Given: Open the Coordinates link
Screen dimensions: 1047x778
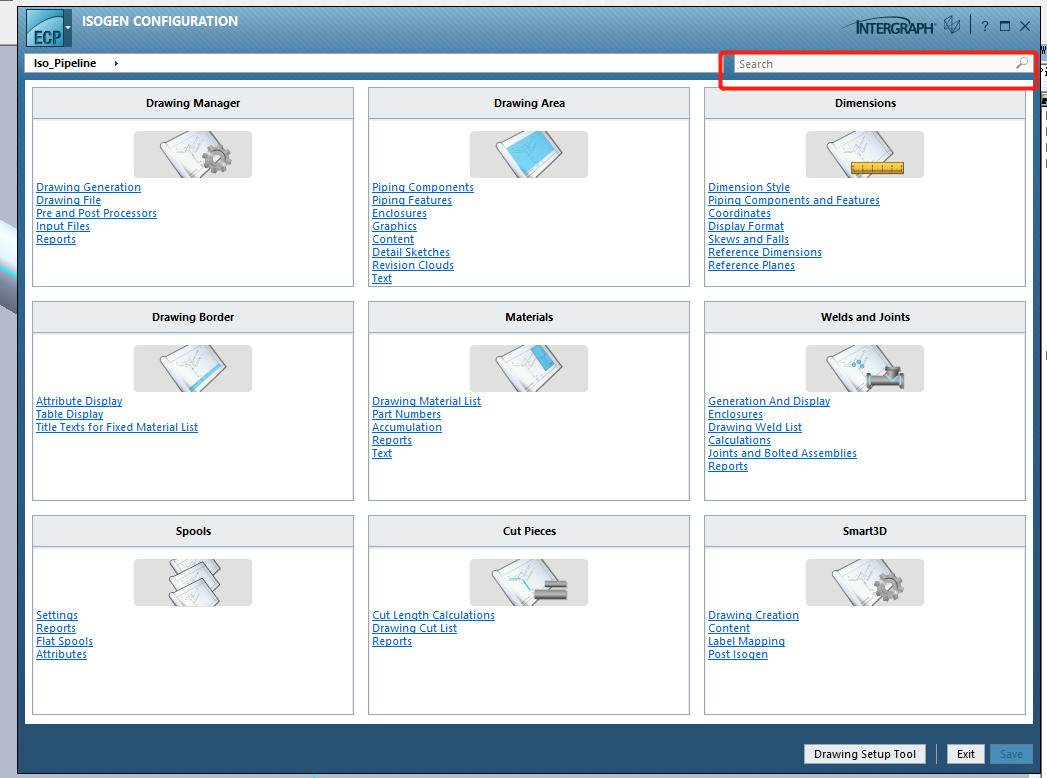Looking at the screenshot, I should [x=739, y=214].
